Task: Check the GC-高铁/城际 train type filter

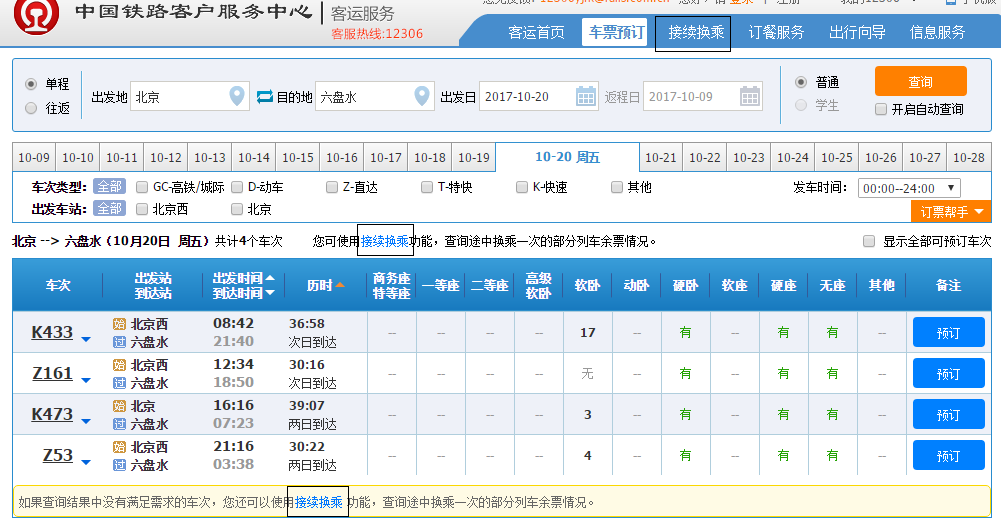Action: coord(141,187)
